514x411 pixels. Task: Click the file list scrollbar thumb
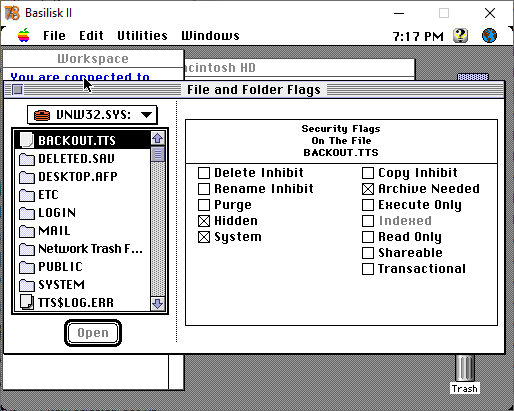[158, 154]
